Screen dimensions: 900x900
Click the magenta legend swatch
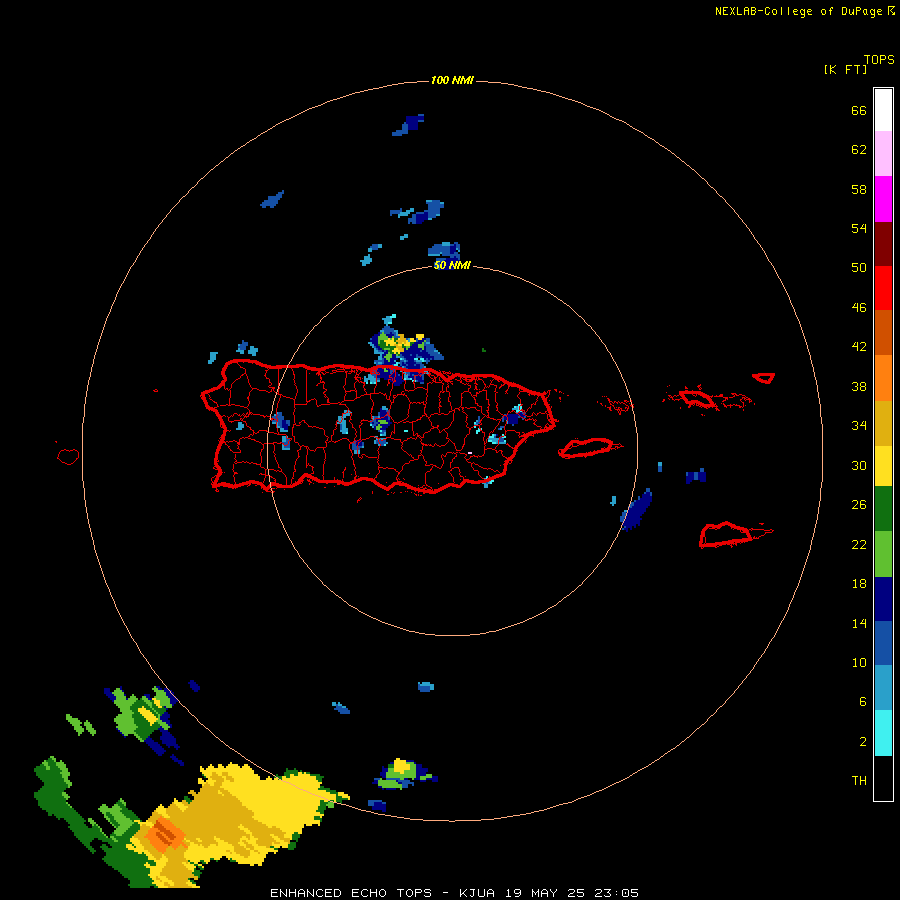(883, 199)
